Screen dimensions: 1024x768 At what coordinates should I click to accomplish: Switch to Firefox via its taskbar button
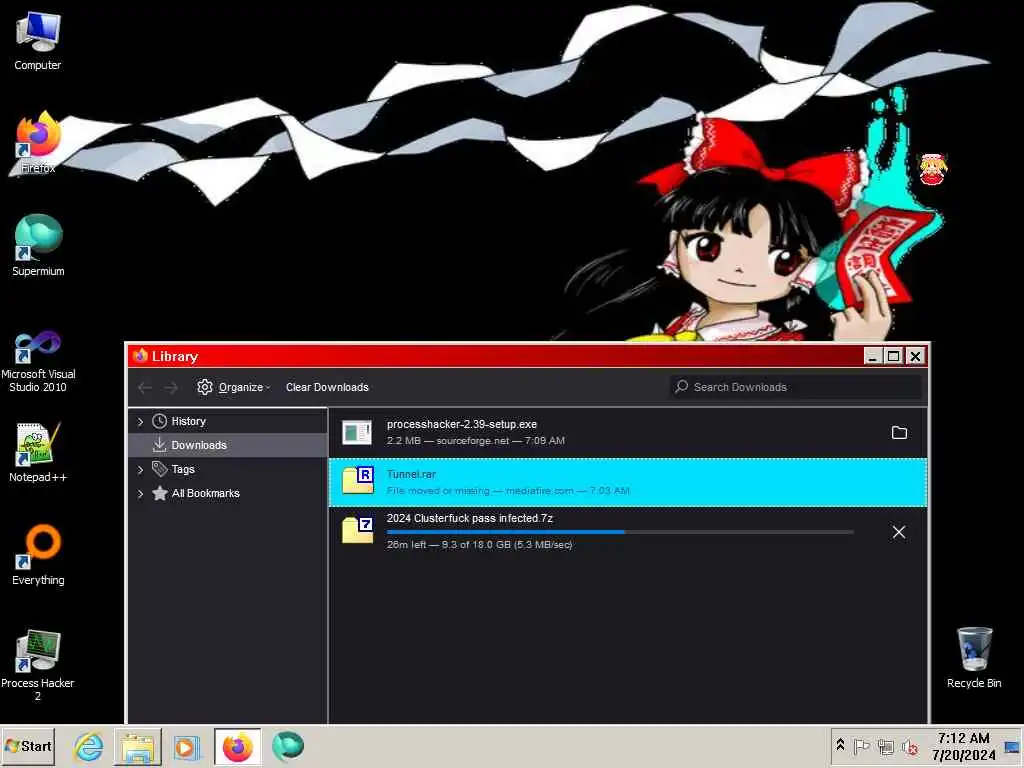coord(238,746)
